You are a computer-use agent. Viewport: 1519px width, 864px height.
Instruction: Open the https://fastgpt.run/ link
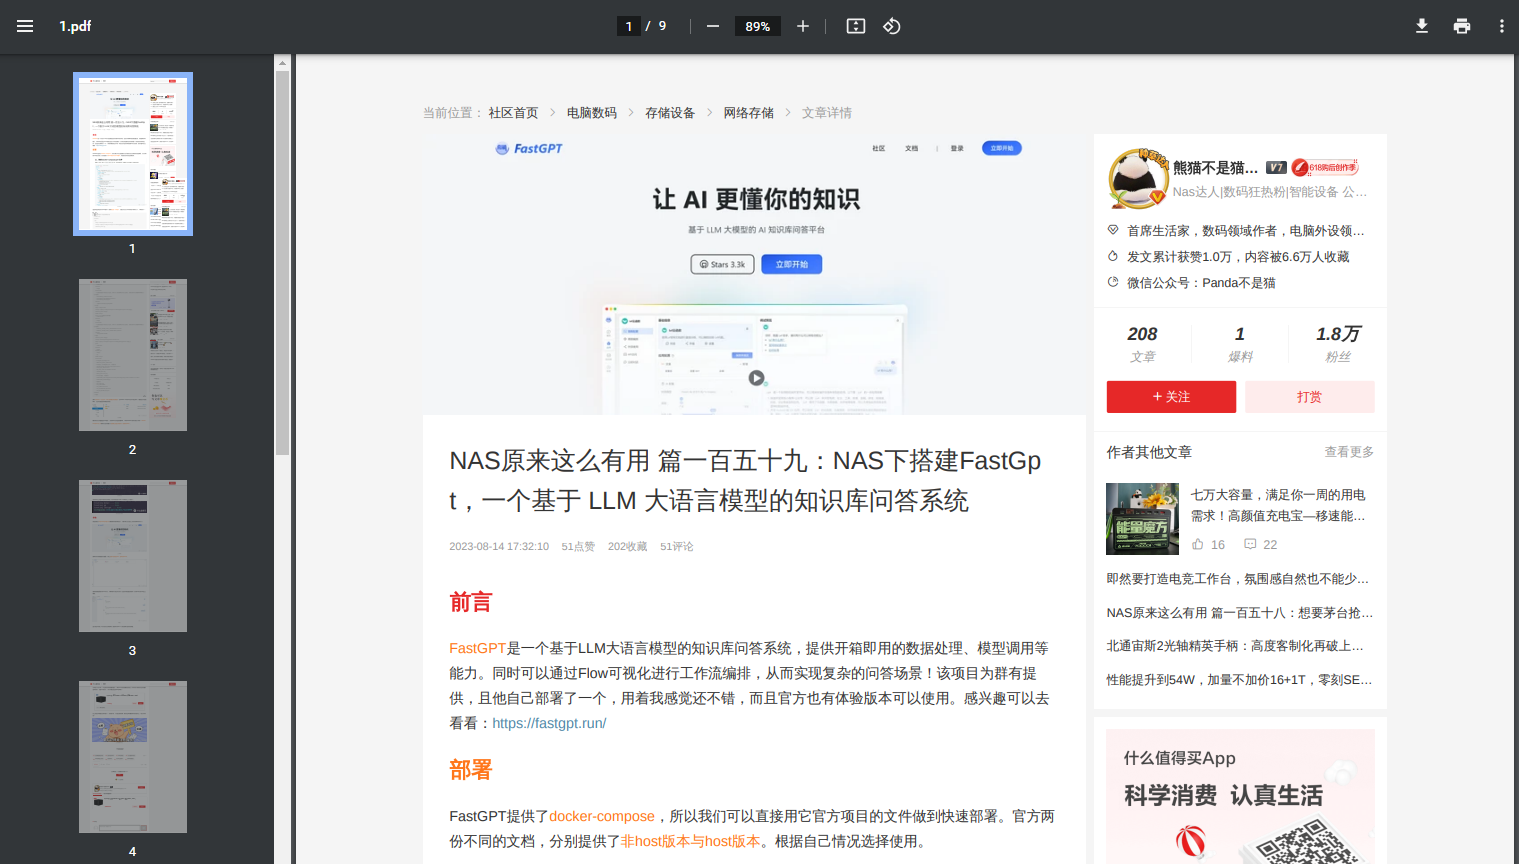(549, 723)
